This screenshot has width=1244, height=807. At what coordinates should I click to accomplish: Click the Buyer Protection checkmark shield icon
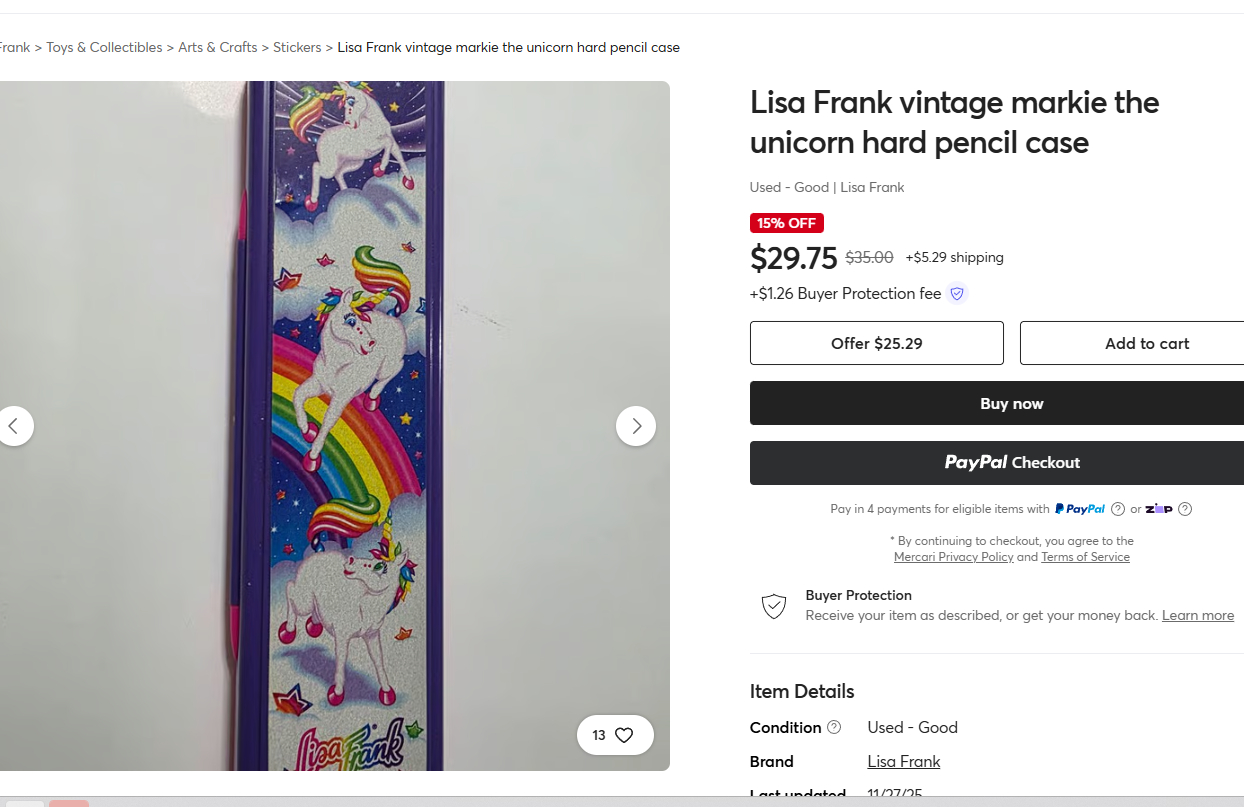(x=774, y=606)
